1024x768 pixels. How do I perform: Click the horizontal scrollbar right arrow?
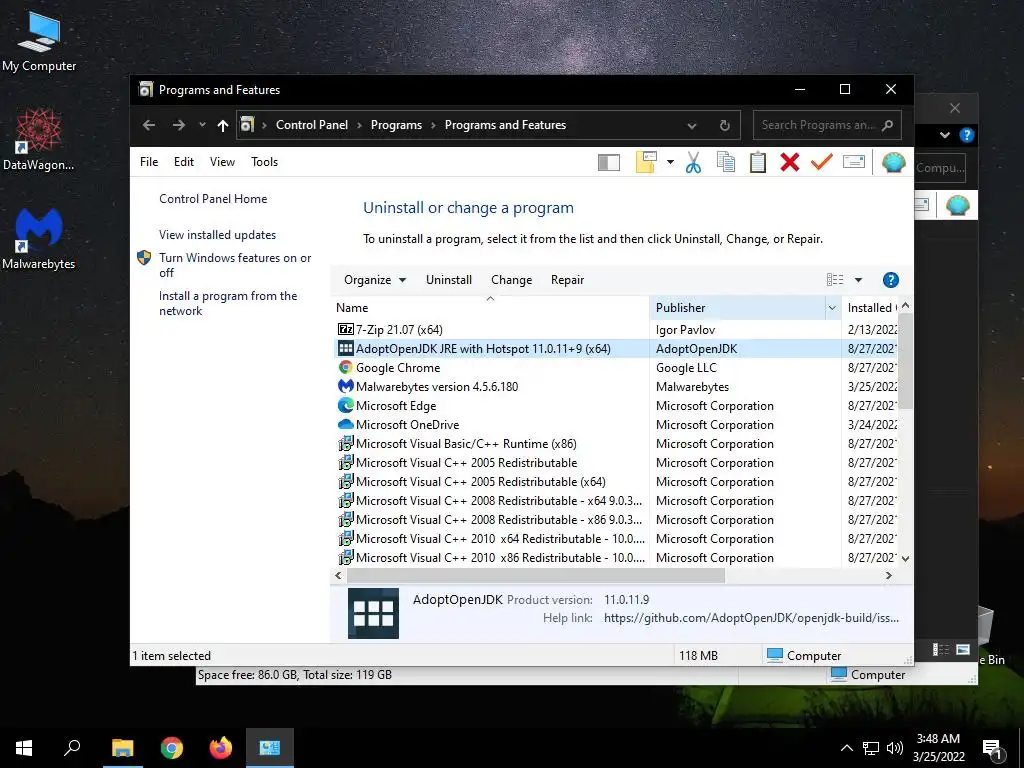pos(888,575)
